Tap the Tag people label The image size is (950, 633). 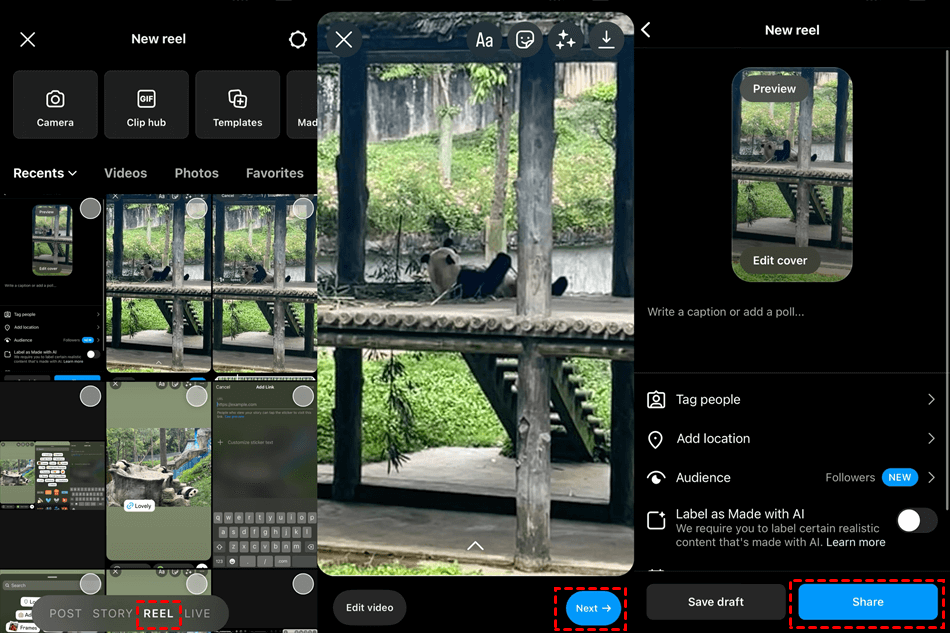click(x=708, y=400)
